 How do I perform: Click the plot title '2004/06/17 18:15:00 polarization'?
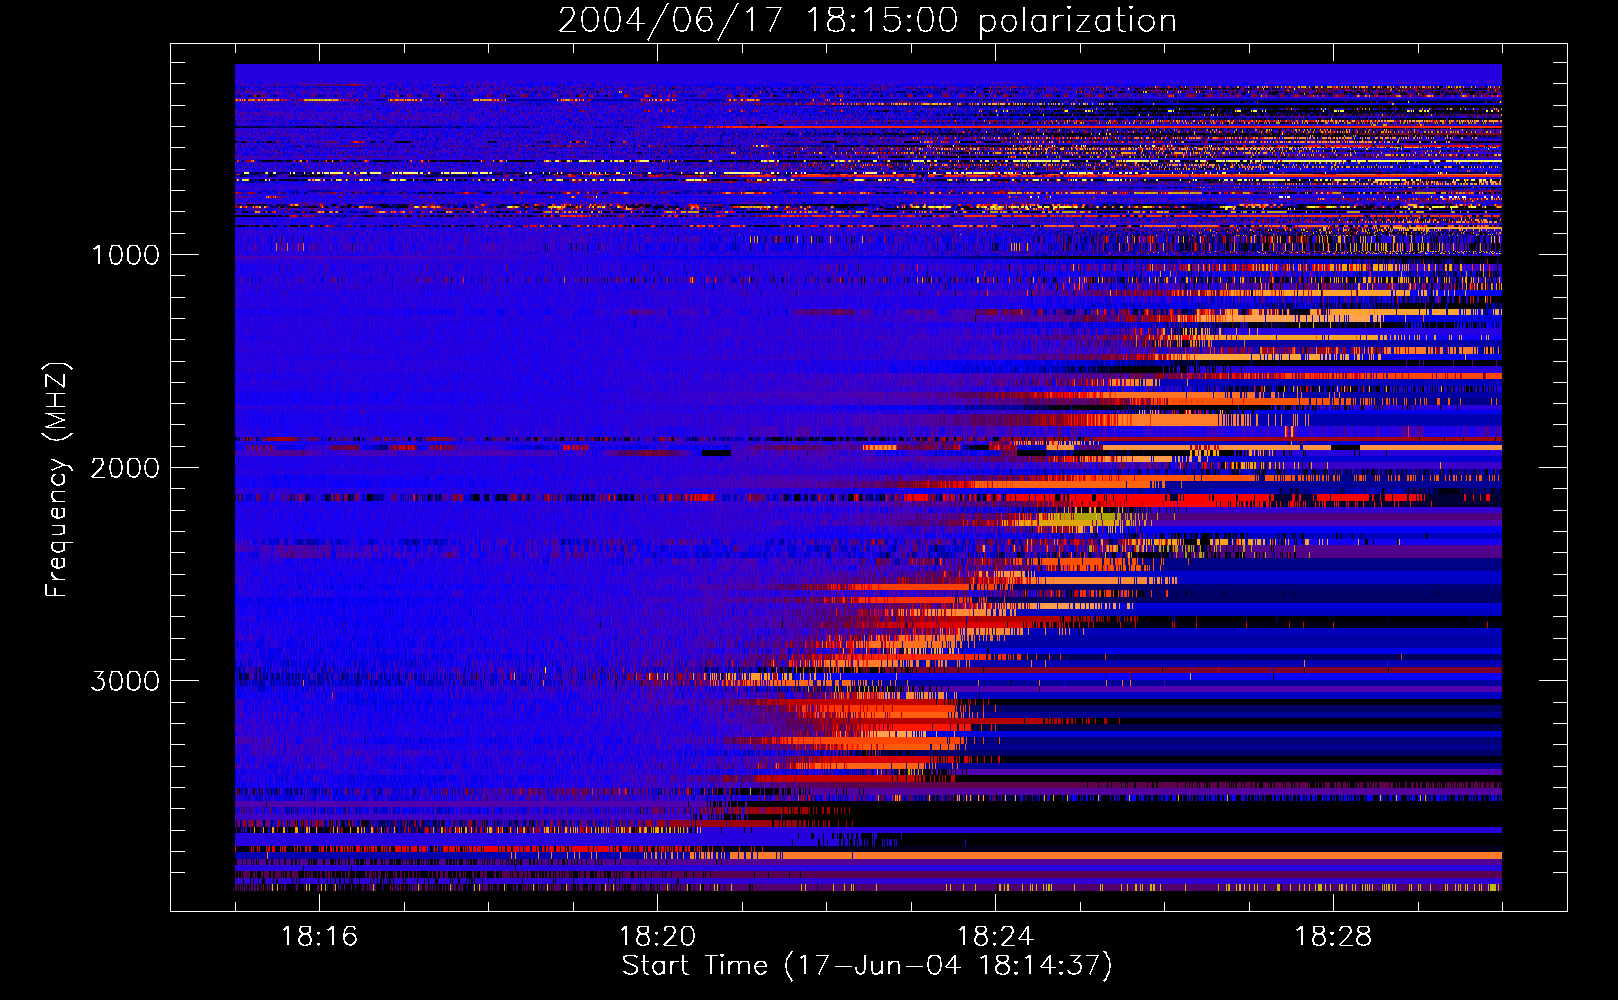[x=867, y=21]
